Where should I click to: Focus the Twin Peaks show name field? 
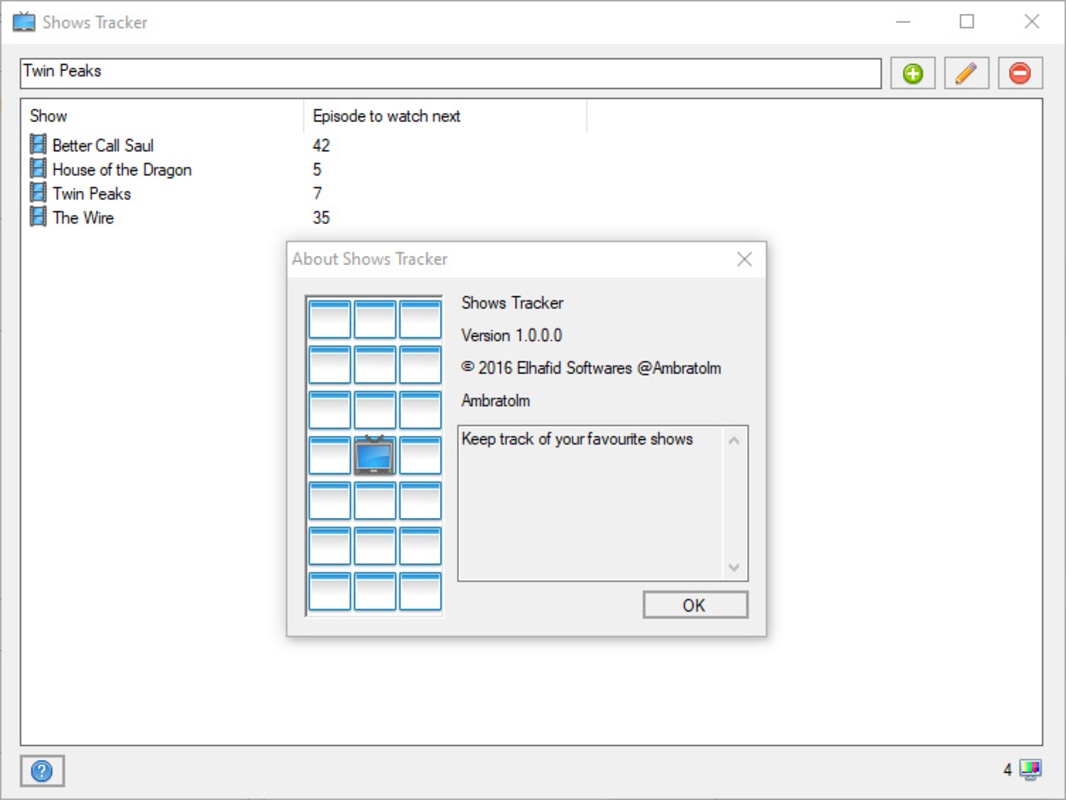click(451, 73)
